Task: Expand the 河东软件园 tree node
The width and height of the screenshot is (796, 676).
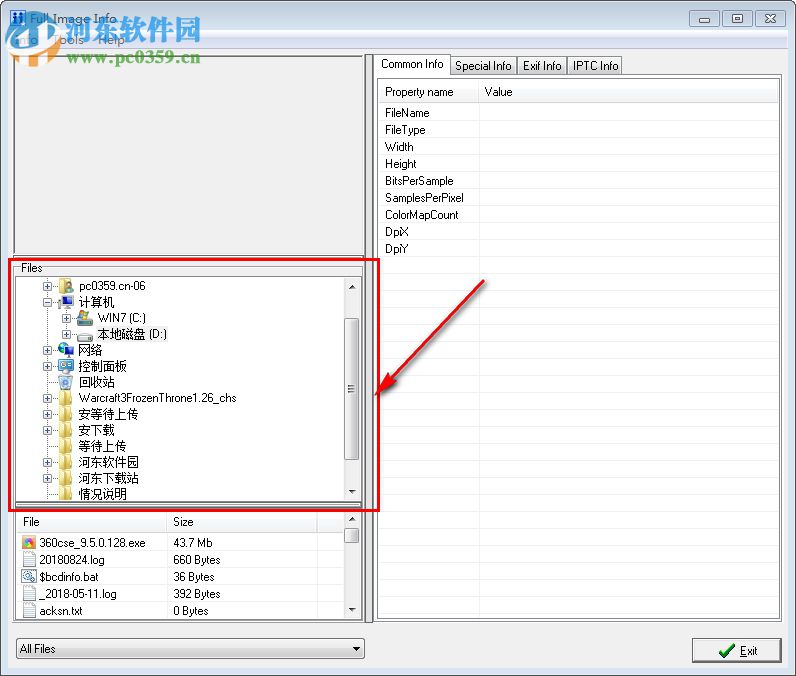Action: [47, 462]
